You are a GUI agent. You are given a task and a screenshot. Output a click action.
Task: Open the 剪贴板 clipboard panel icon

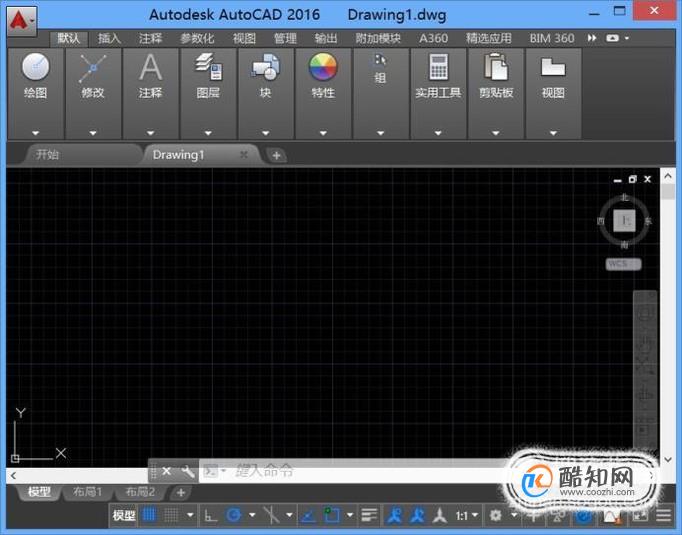496,67
